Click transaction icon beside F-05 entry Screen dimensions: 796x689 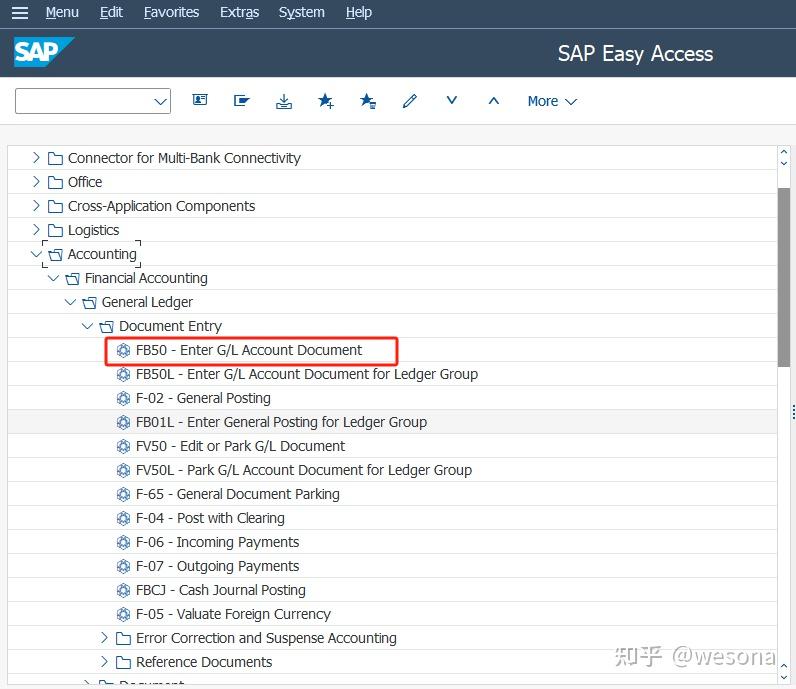point(123,615)
